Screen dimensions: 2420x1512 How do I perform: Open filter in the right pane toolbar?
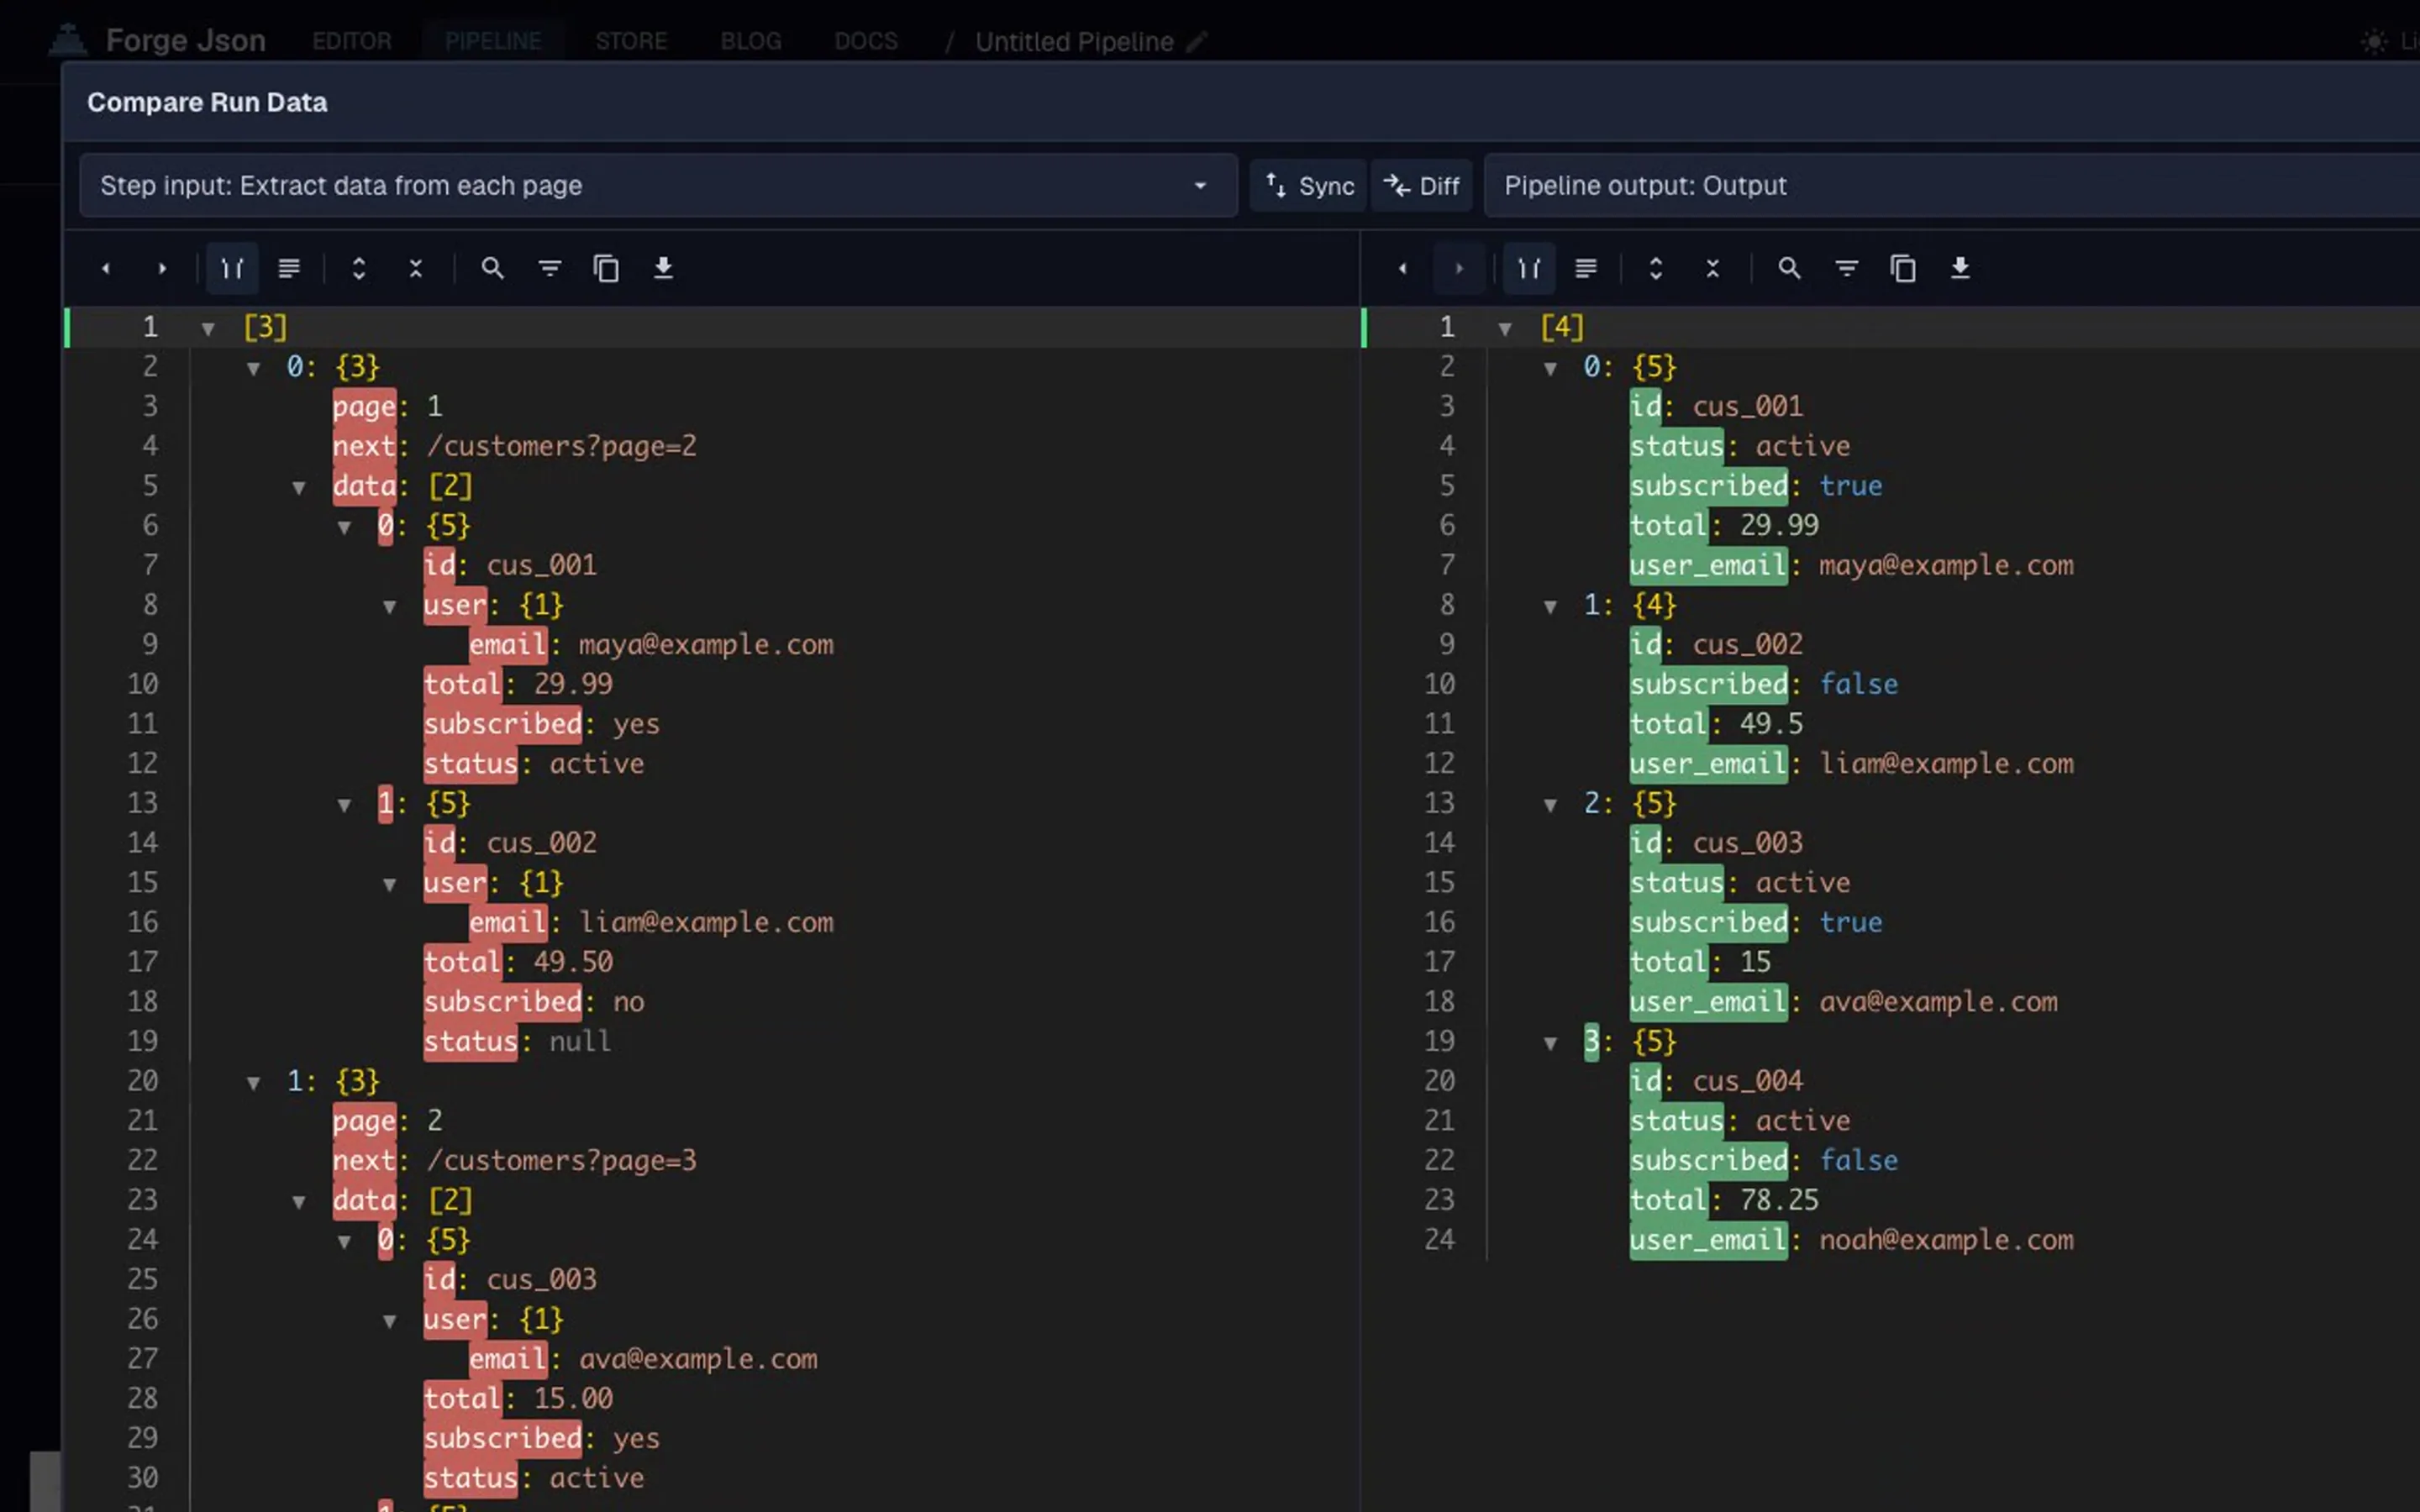1847,268
